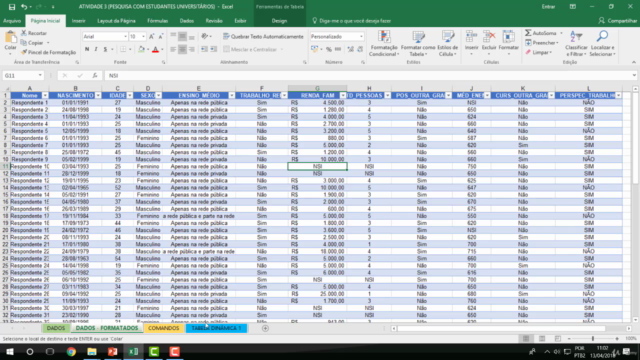Click Entrar to sign in
Viewport: 640px width, 360px height.
(548, 7)
